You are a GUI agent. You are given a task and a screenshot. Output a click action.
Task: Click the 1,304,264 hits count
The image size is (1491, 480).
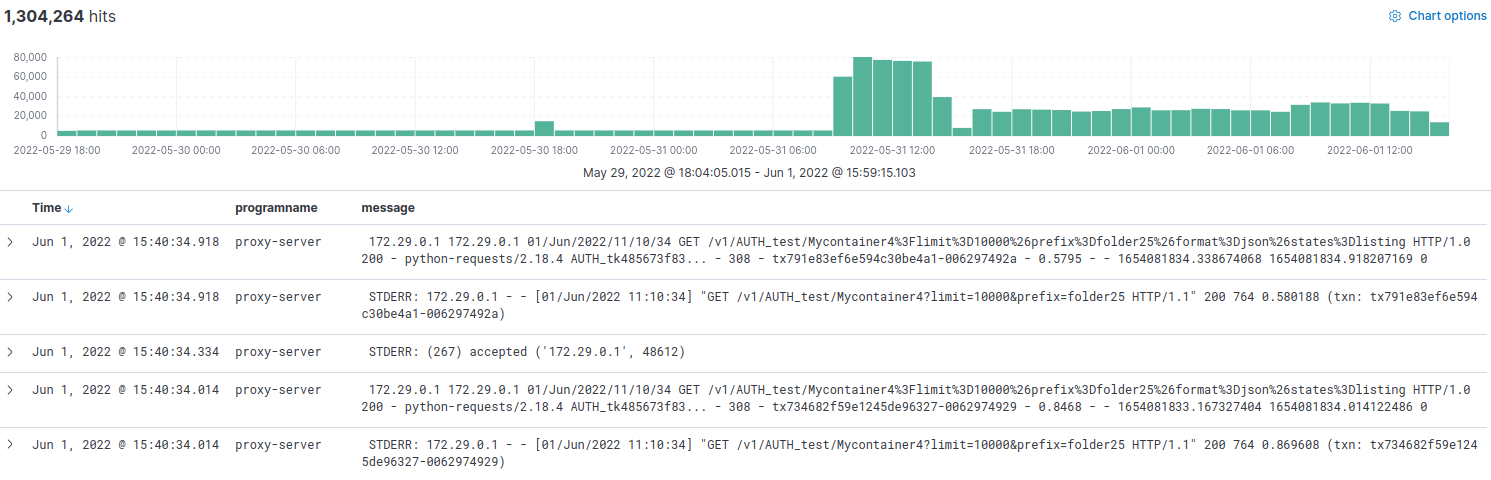(60, 16)
